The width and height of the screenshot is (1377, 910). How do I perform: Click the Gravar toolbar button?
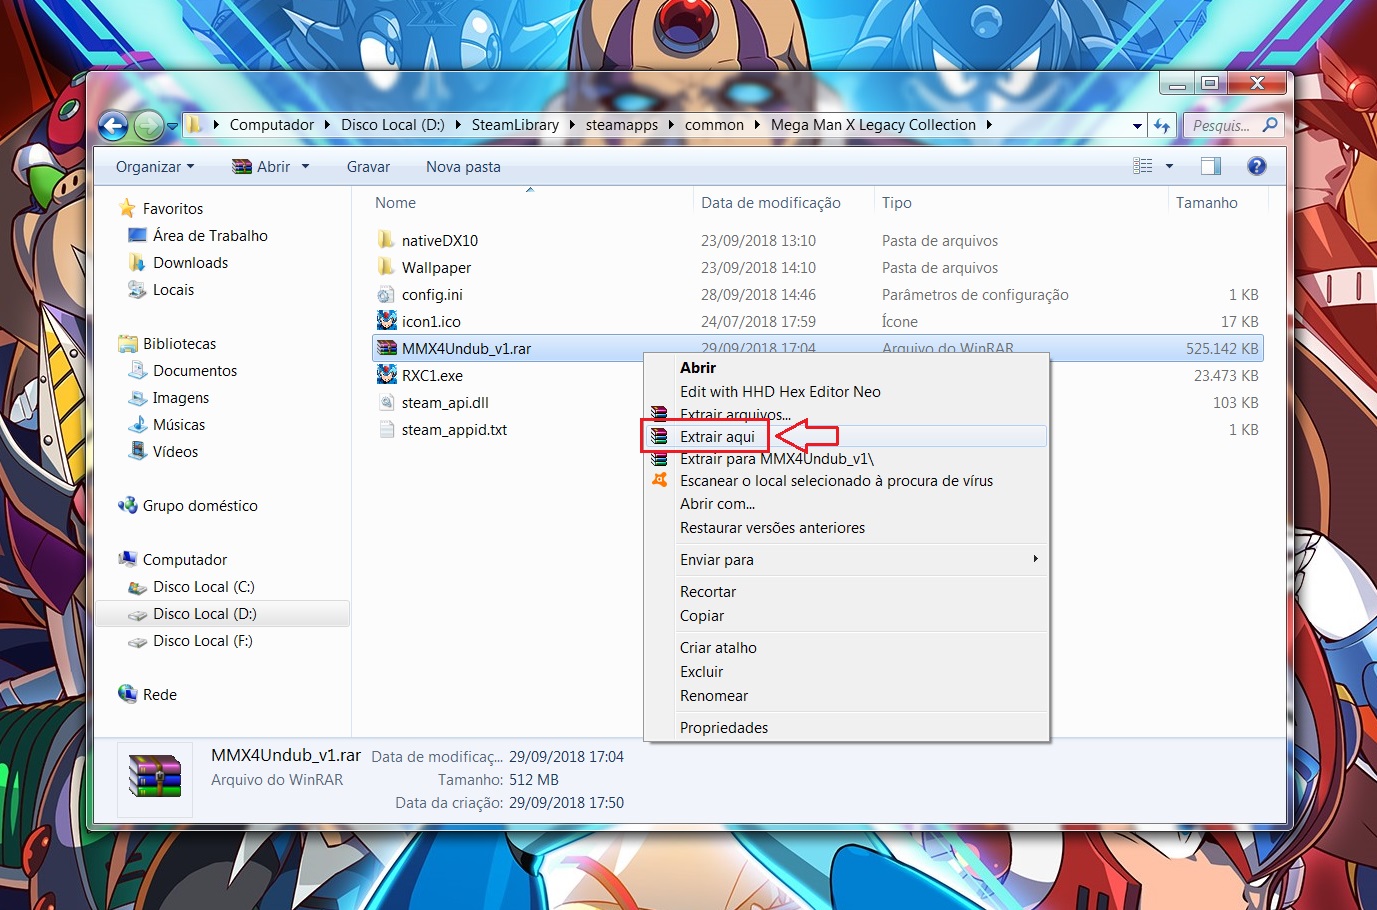pos(368,167)
